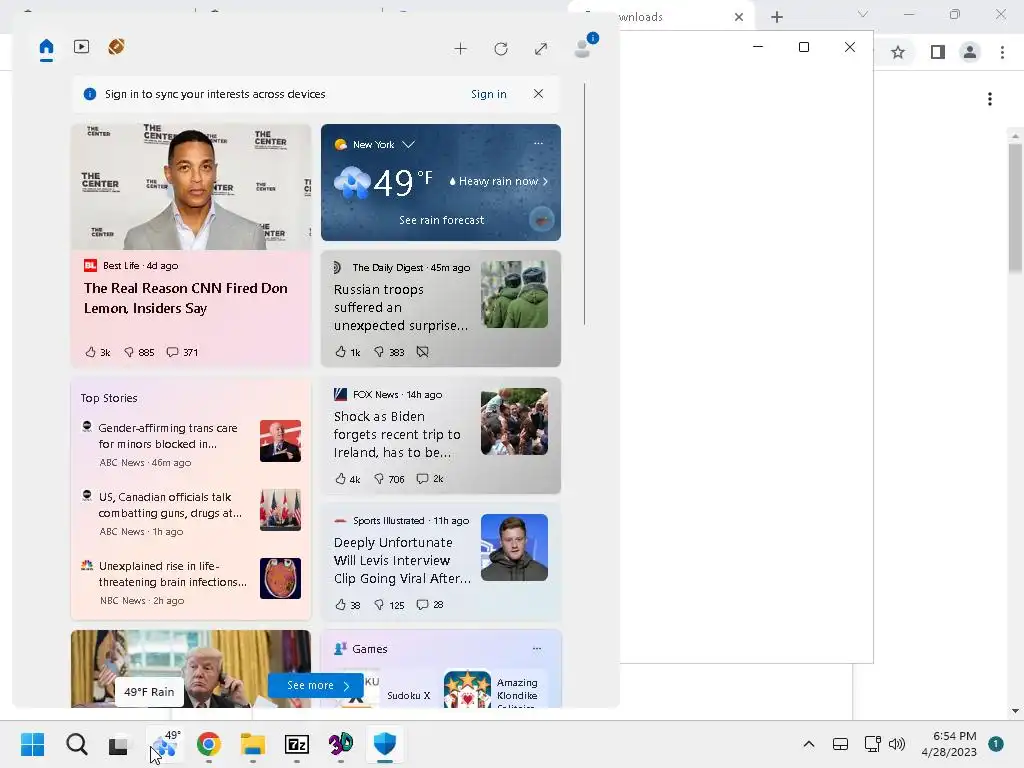Screen dimensions: 1024x768
Task: Toggle Chrome side panel
Action: point(938,52)
